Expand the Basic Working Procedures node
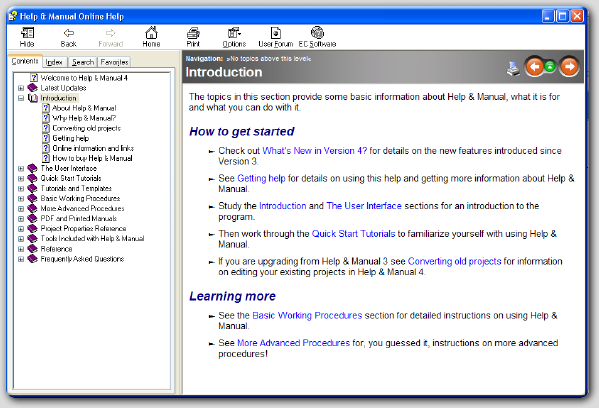 coord(21,199)
